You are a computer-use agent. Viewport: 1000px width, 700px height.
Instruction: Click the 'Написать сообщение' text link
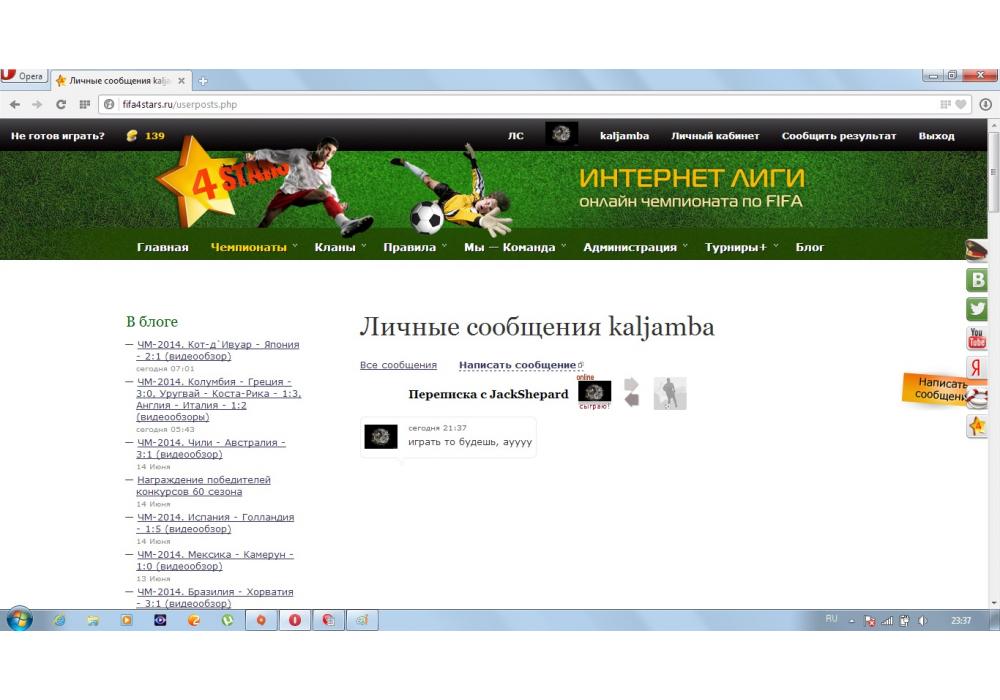(517, 365)
